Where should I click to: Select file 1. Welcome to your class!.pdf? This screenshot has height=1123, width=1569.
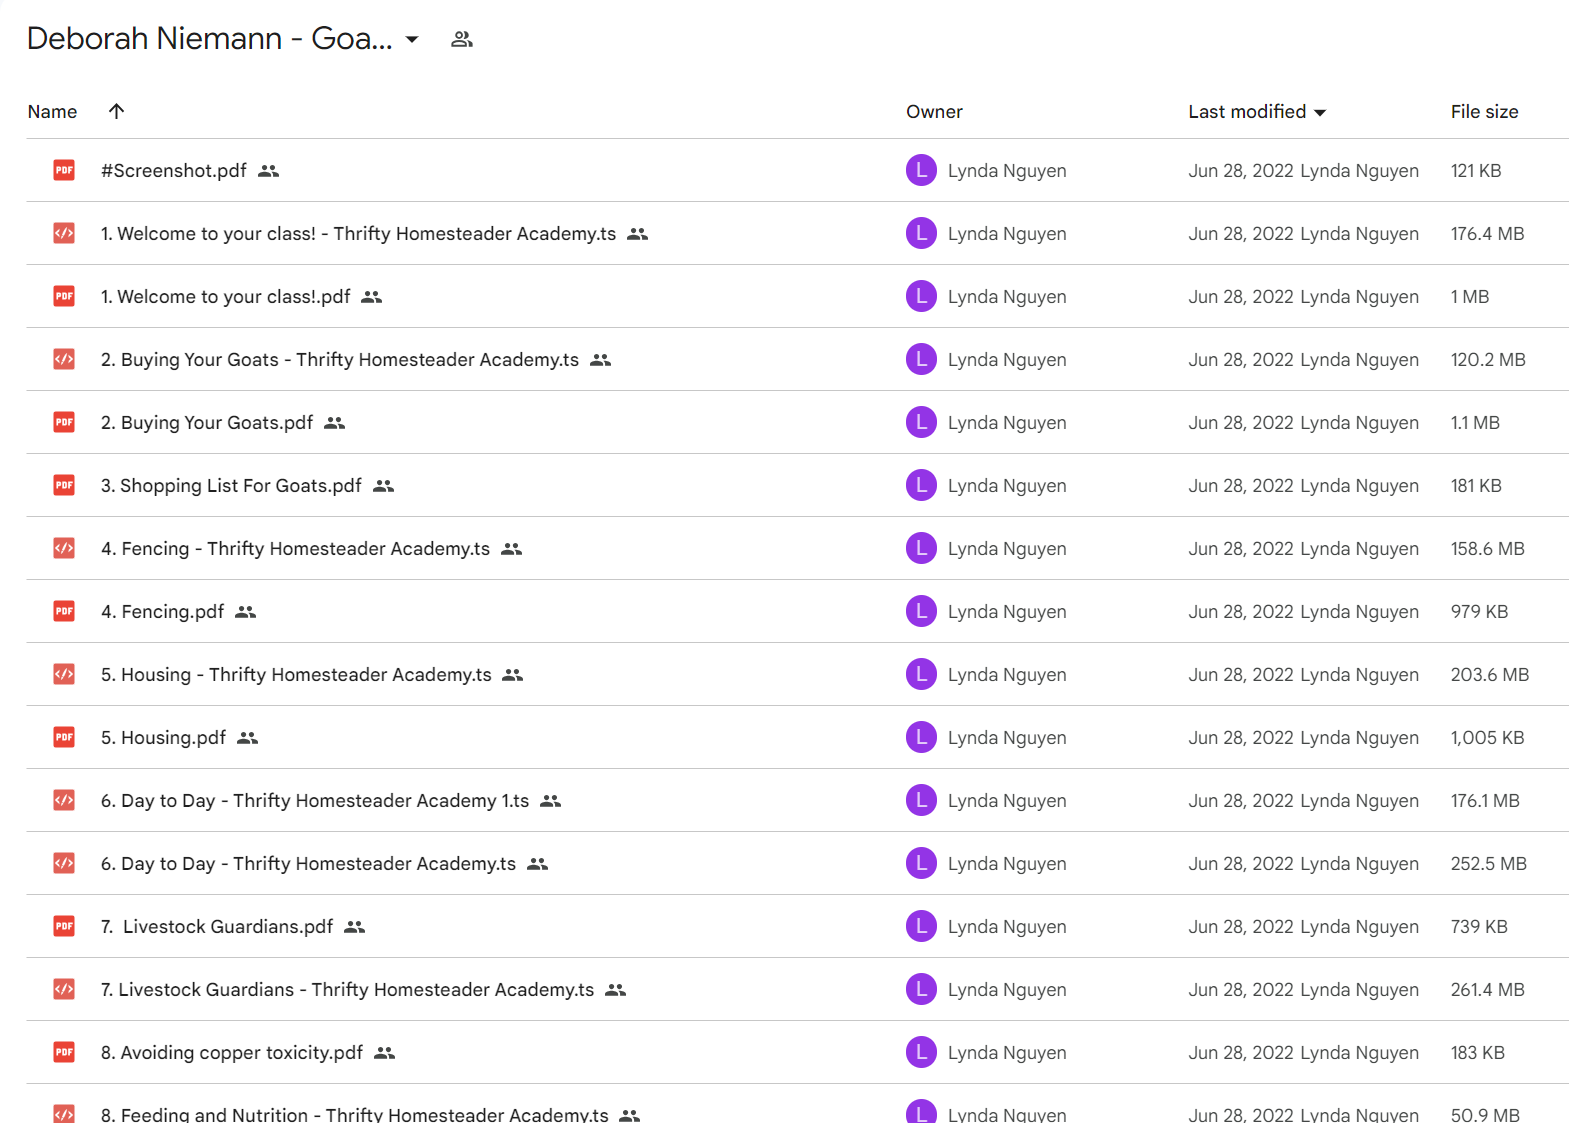point(226,297)
